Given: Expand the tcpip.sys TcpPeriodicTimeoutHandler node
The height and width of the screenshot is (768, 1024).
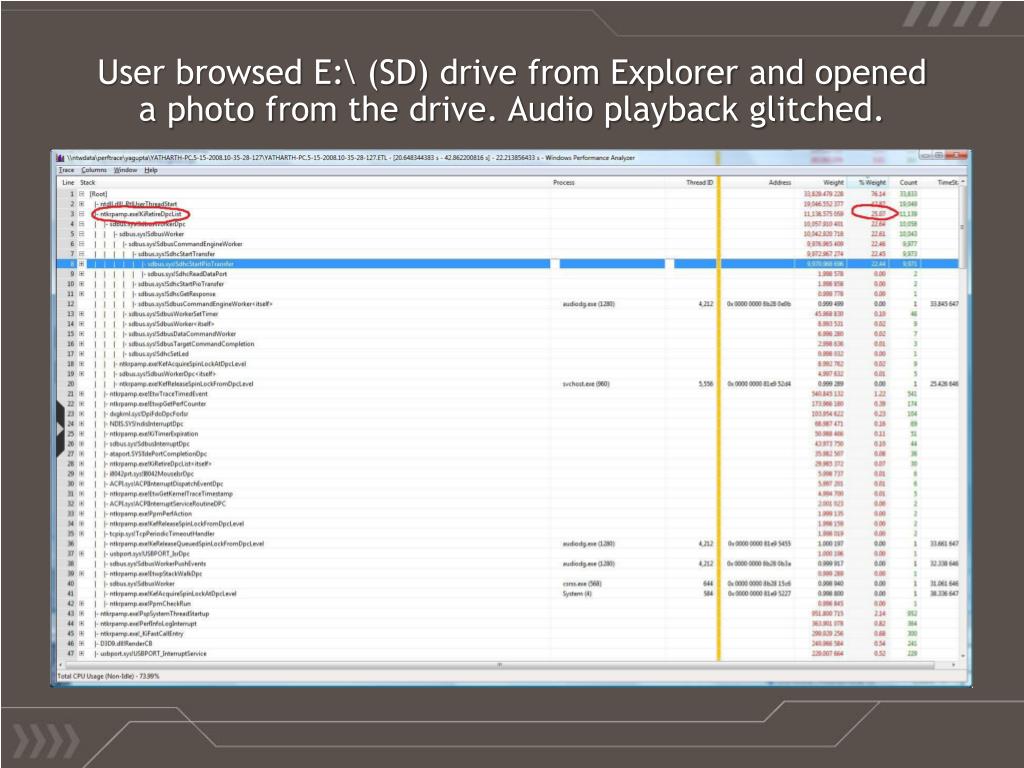Looking at the screenshot, I should point(82,534).
